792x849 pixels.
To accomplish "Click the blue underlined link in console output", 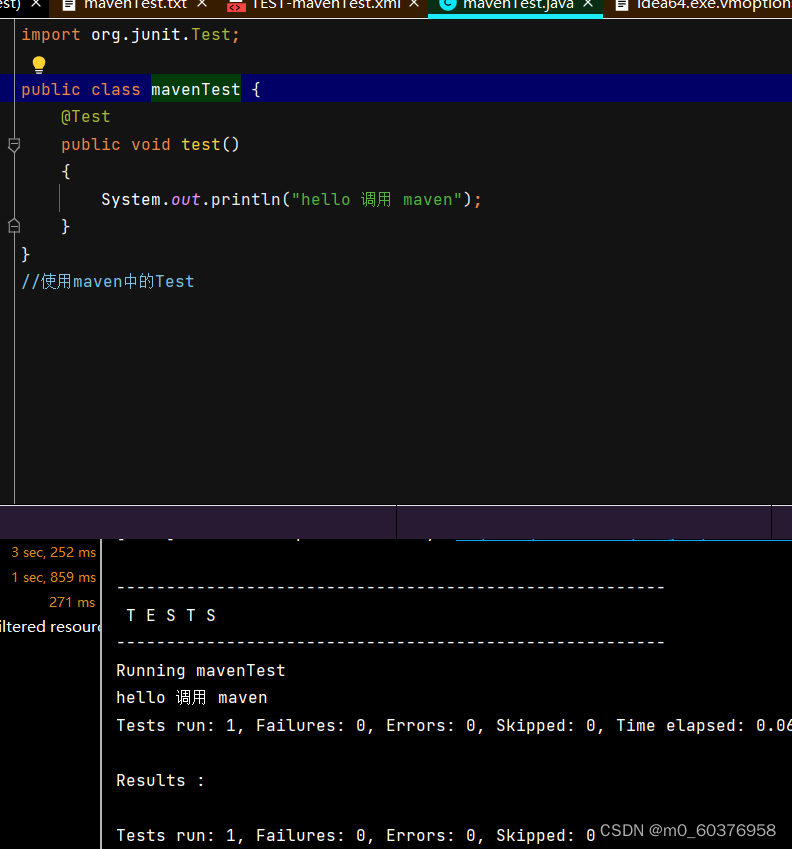I will [x=624, y=539].
